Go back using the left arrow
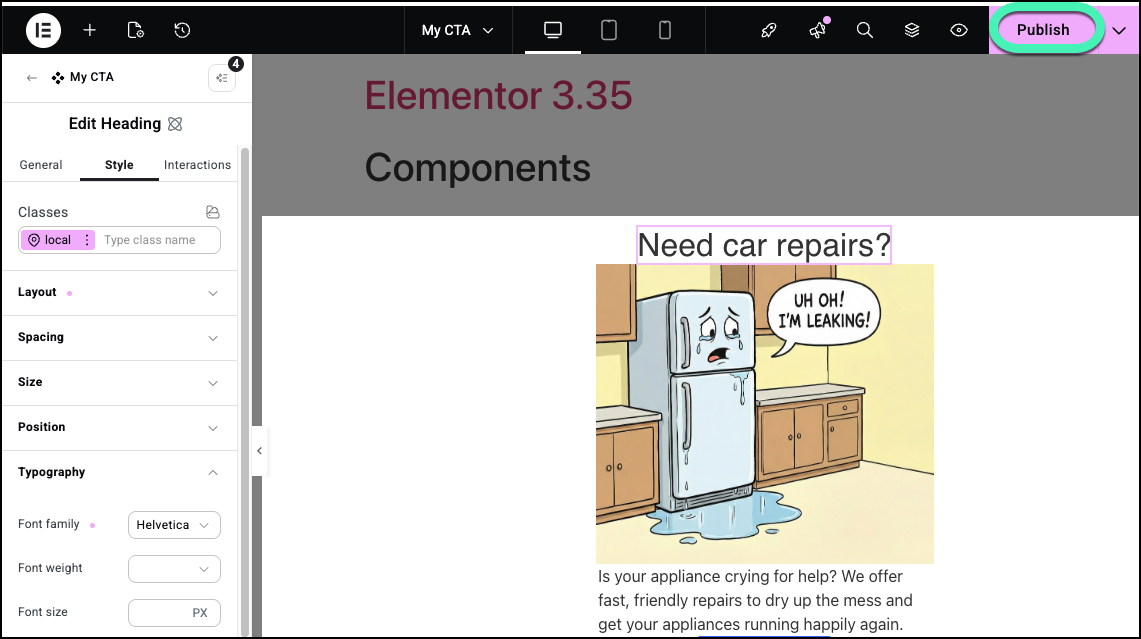The width and height of the screenshot is (1141, 639). [31, 78]
